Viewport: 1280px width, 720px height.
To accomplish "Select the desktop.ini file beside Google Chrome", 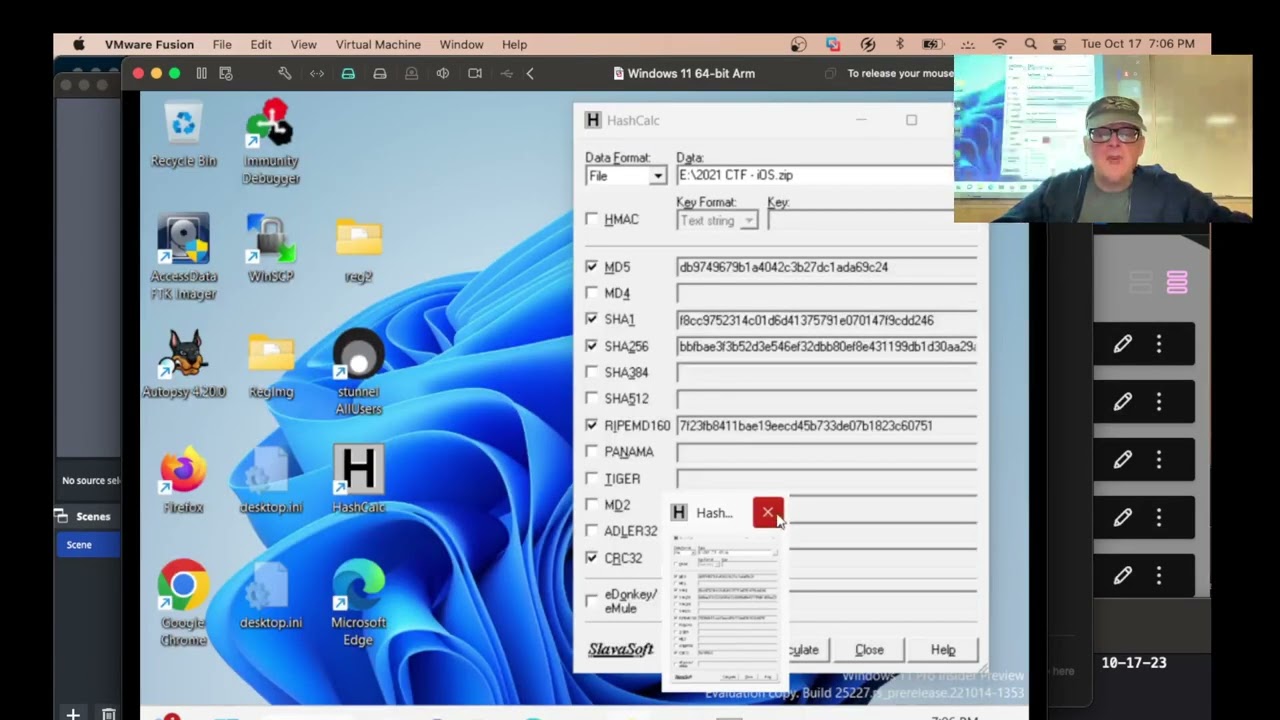I will click(x=270, y=595).
